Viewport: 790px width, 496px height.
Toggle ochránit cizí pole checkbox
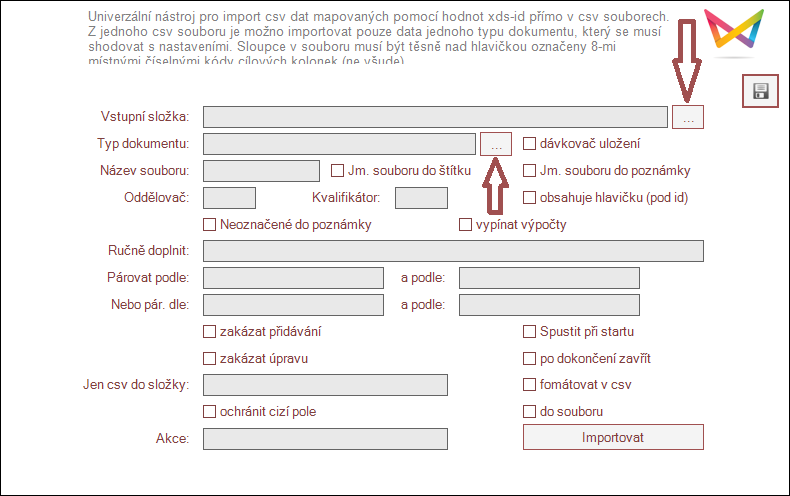point(210,411)
